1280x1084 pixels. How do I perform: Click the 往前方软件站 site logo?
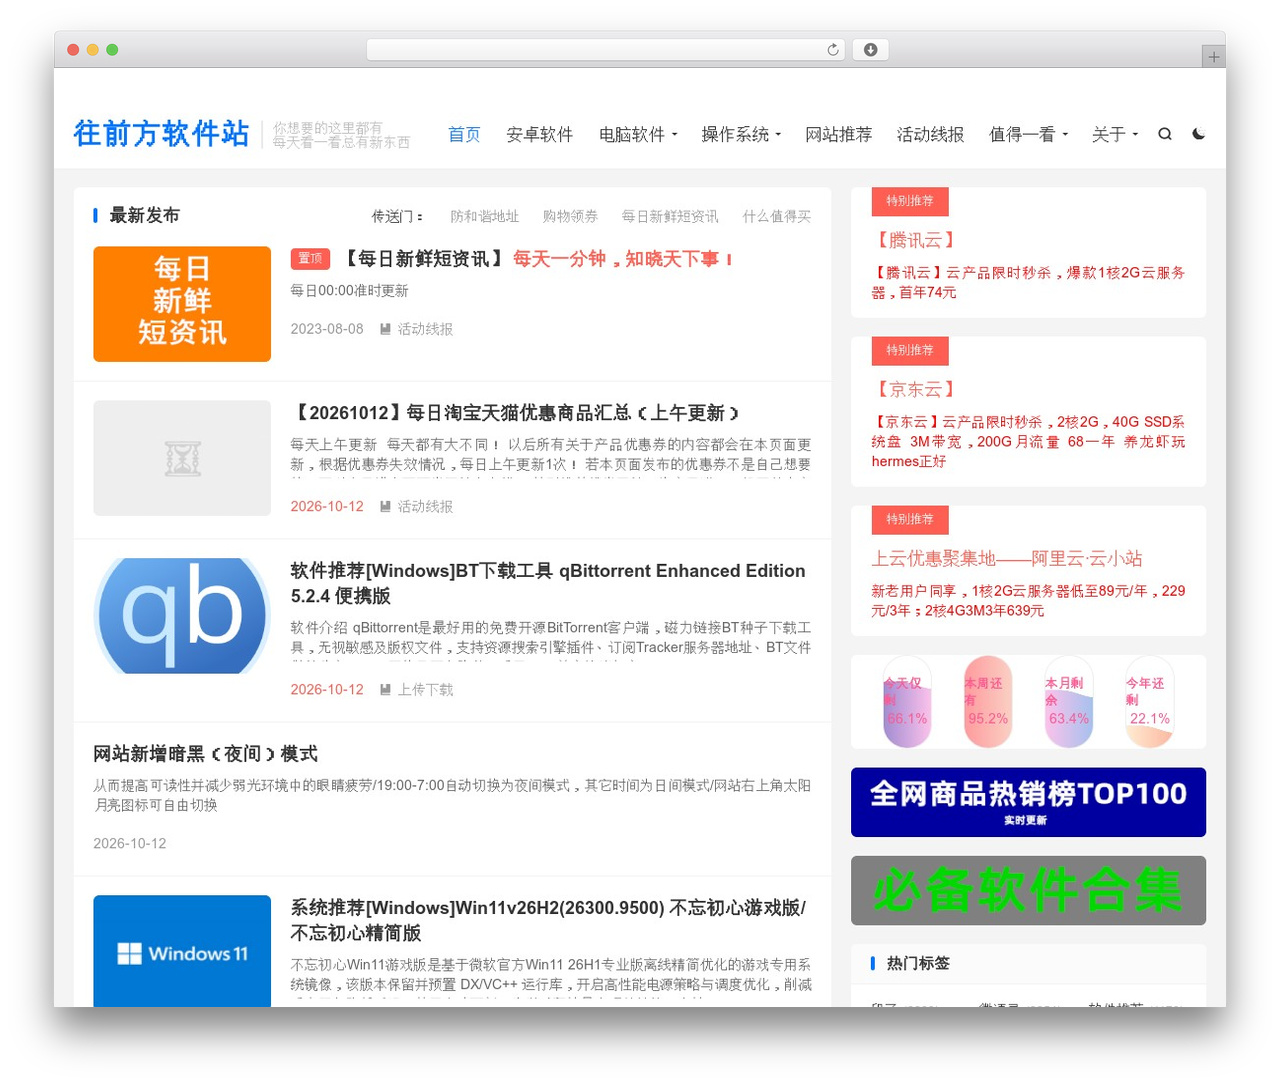[x=161, y=134]
